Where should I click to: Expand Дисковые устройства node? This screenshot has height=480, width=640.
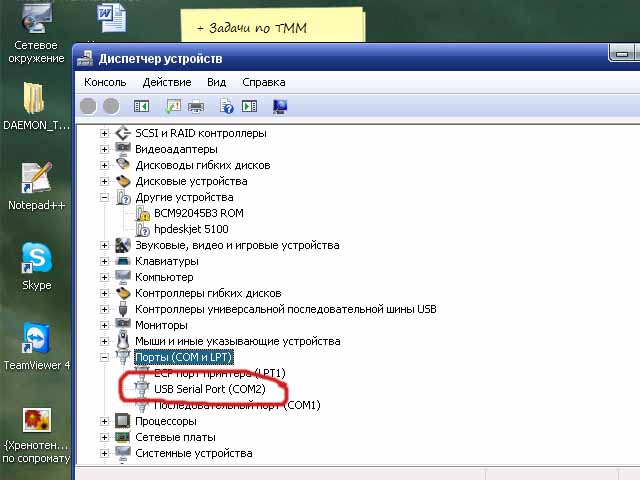coord(104,181)
